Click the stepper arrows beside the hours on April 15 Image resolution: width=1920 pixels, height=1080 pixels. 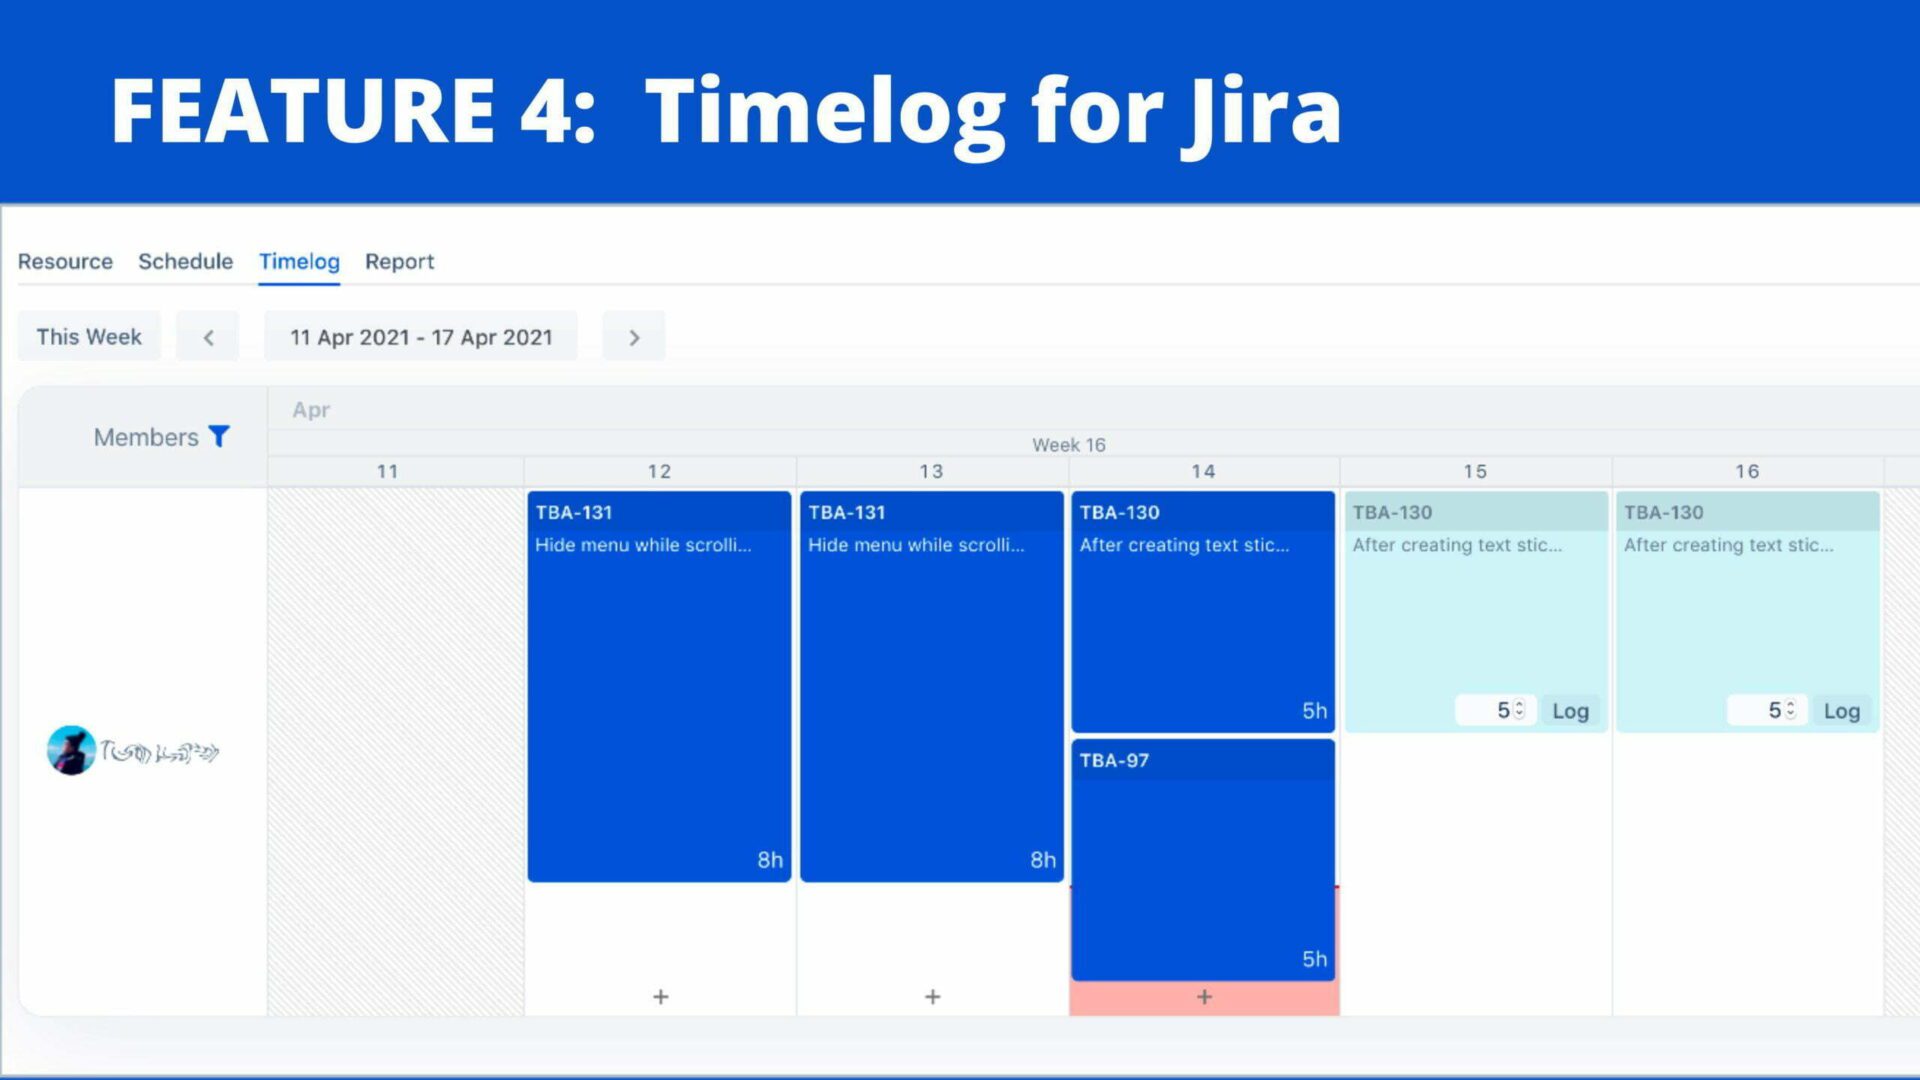point(1522,710)
